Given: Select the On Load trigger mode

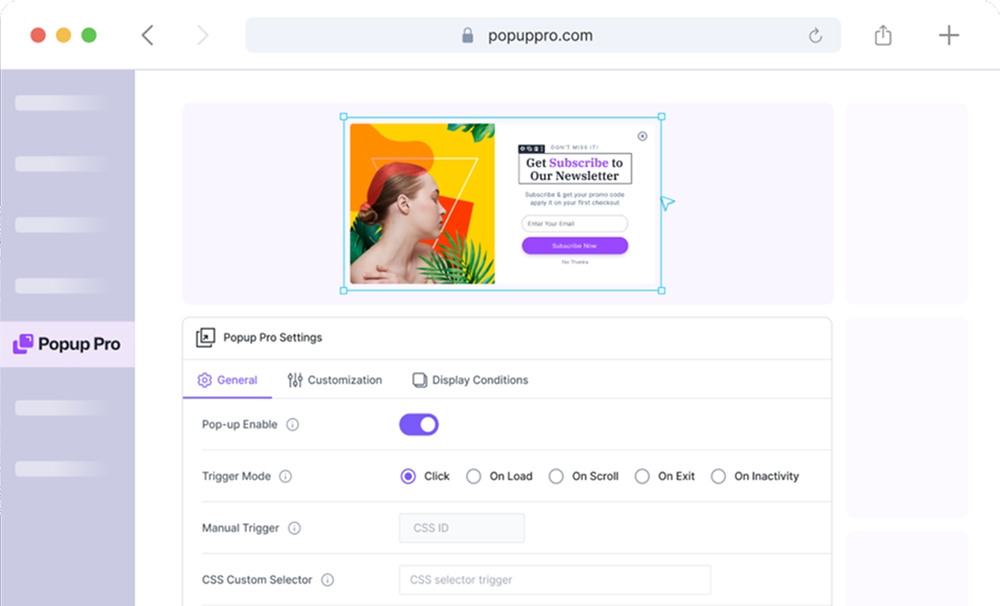Looking at the screenshot, I should (474, 477).
